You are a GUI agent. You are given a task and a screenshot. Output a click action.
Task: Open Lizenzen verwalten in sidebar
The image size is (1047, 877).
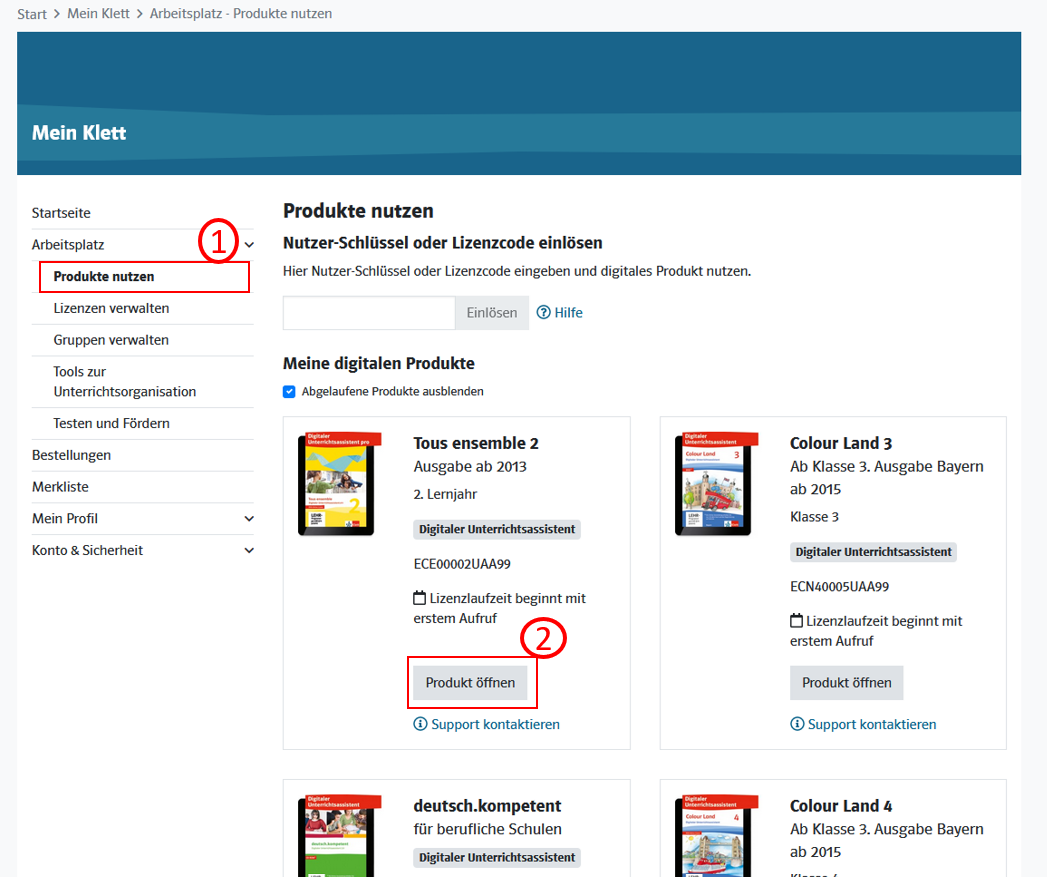click(x=111, y=308)
